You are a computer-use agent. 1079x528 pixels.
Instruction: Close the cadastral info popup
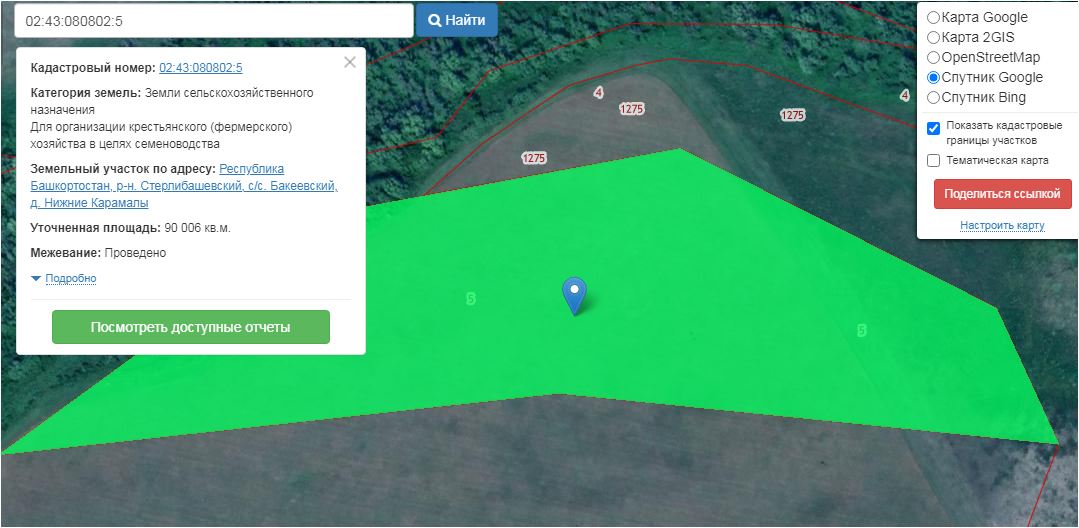pos(349,62)
